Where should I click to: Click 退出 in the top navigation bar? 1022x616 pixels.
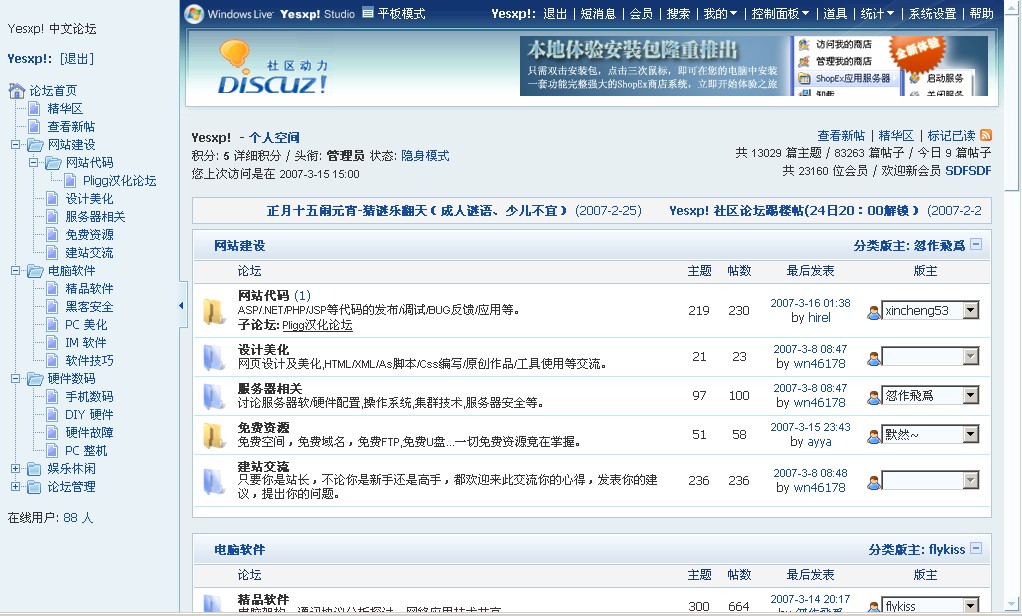[x=555, y=14]
